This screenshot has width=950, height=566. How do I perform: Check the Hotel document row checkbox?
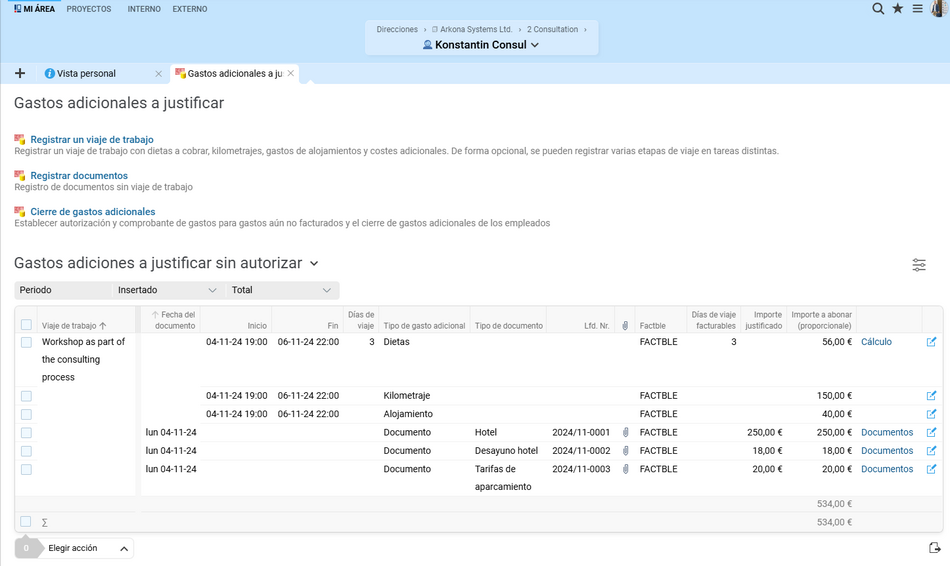click(x=26, y=433)
